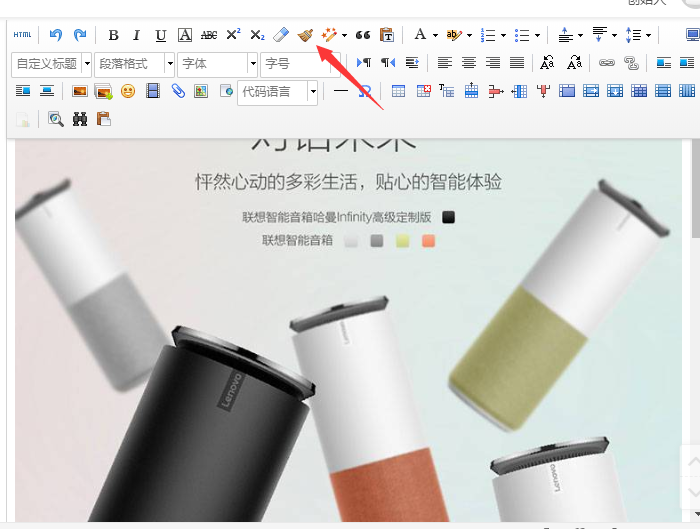Screen dimensions: 700x529
Task: Switch to HTML source mode
Action: (x=22, y=35)
